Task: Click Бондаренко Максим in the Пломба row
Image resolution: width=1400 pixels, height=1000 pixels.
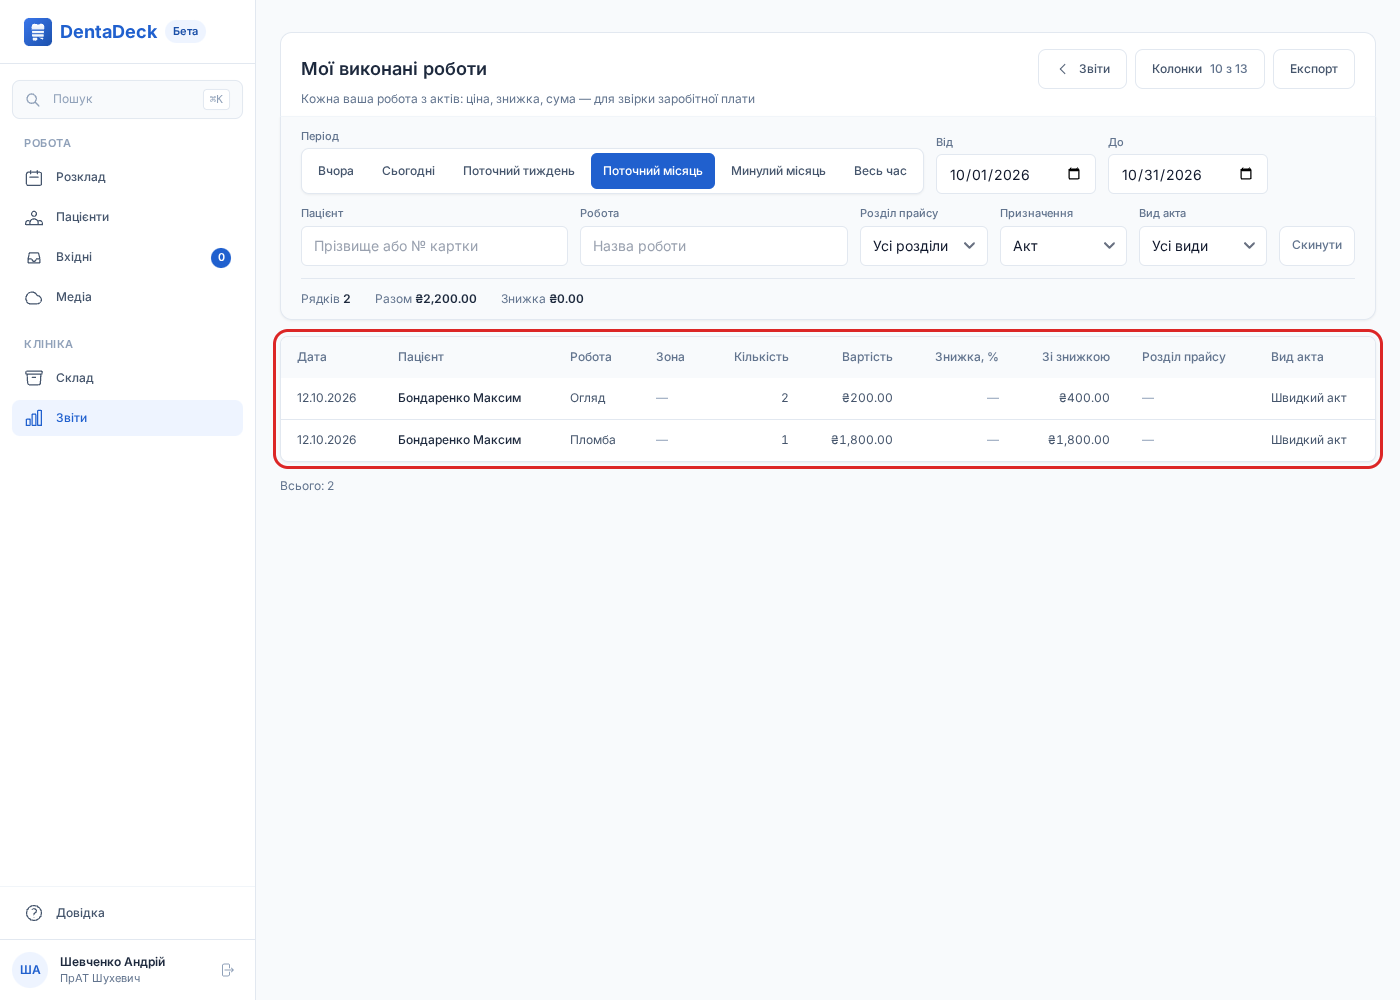Action: [x=459, y=440]
